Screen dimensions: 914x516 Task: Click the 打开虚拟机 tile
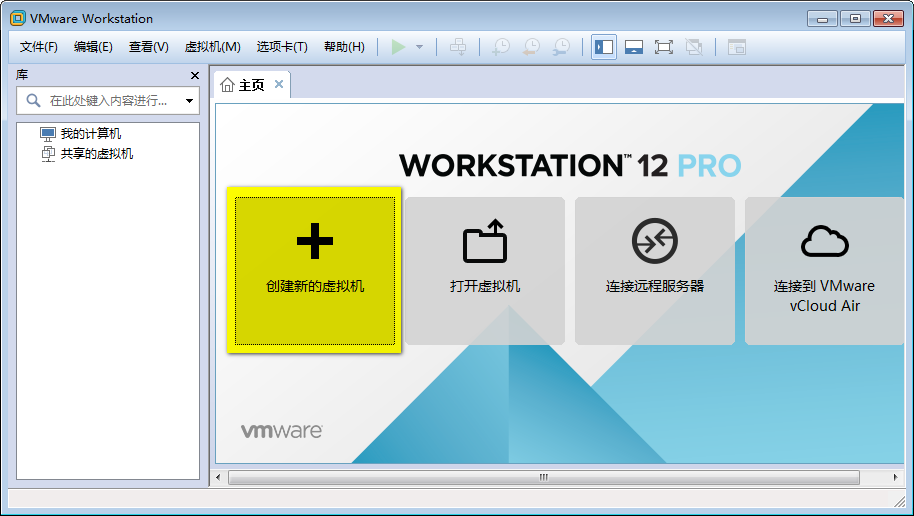485,271
